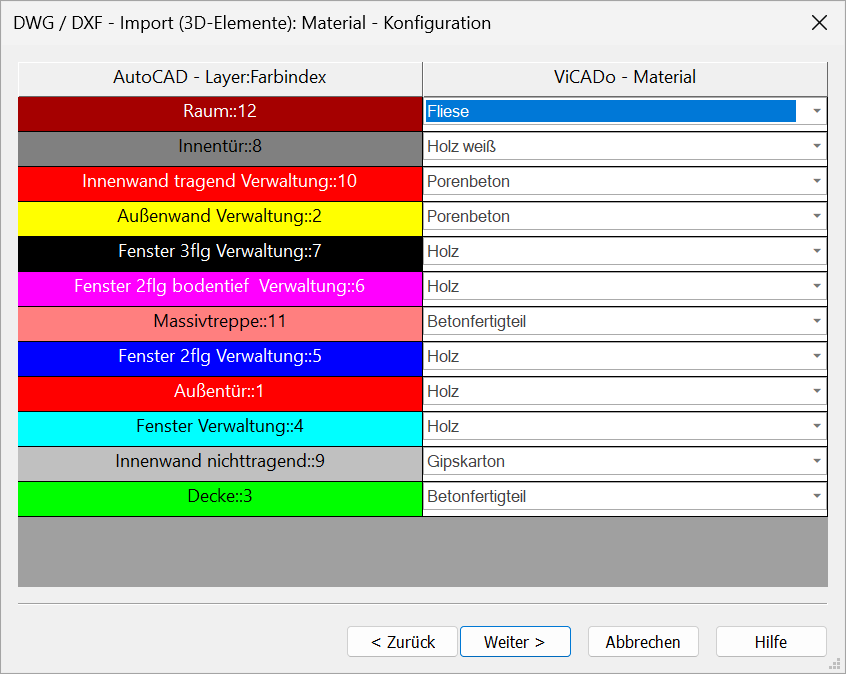This screenshot has width=846, height=674.
Task: Select the dark red Raum::12 layer cell
Action: [220, 114]
